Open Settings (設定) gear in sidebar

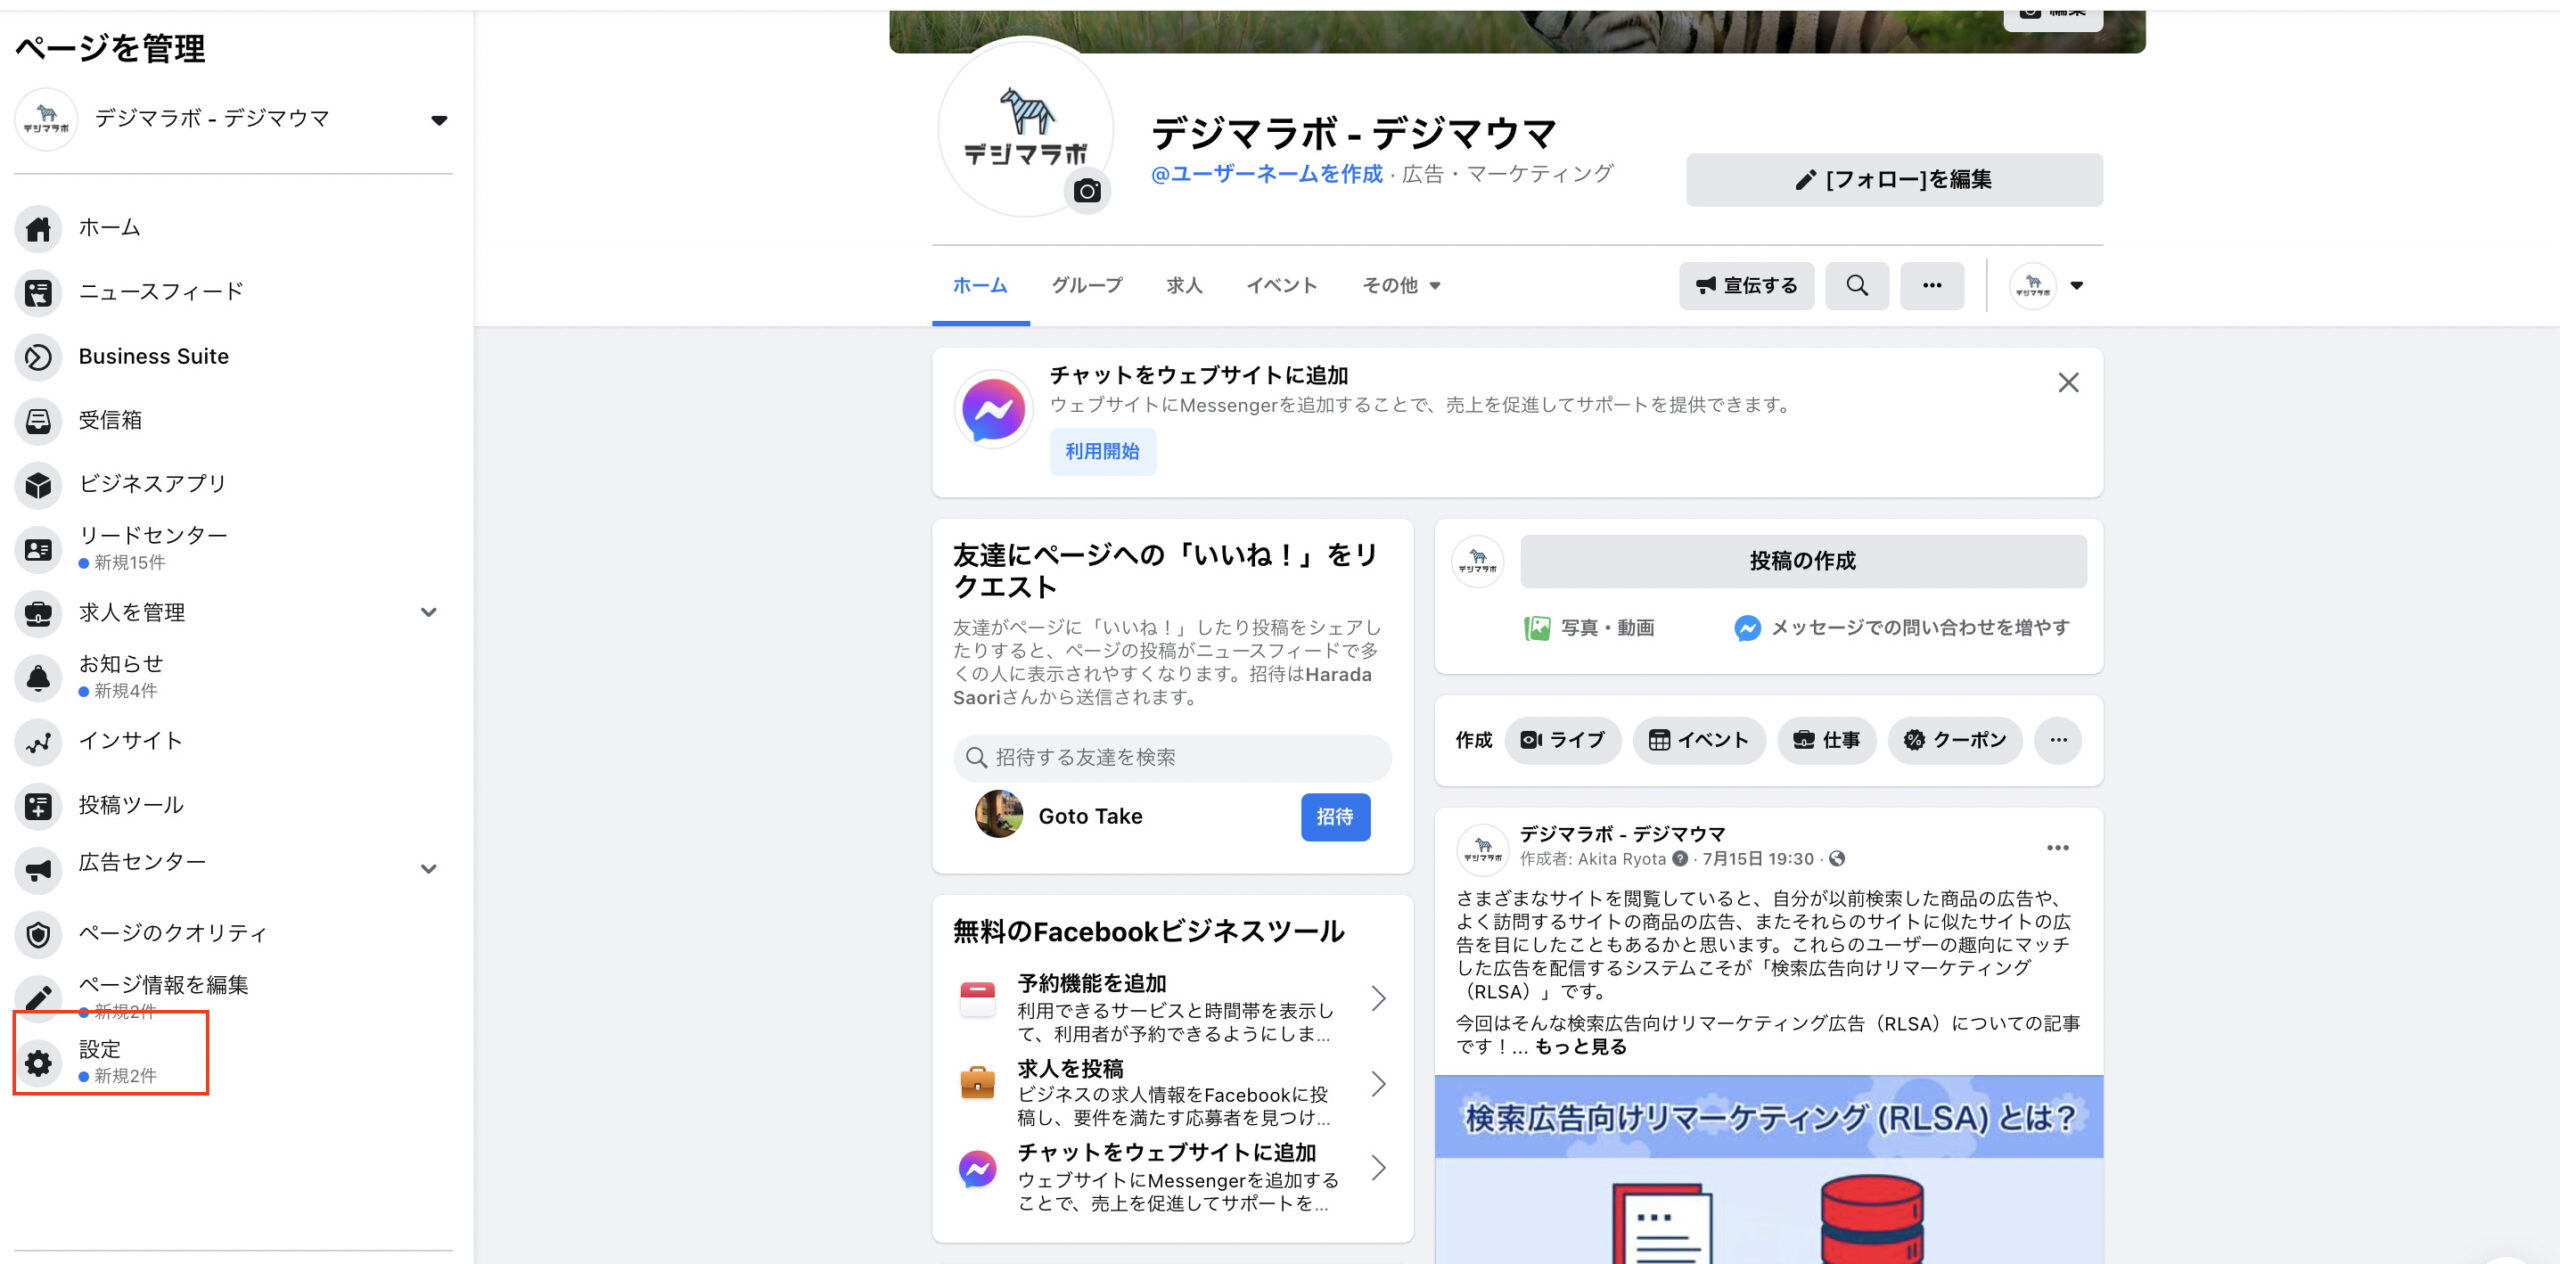click(39, 1062)
